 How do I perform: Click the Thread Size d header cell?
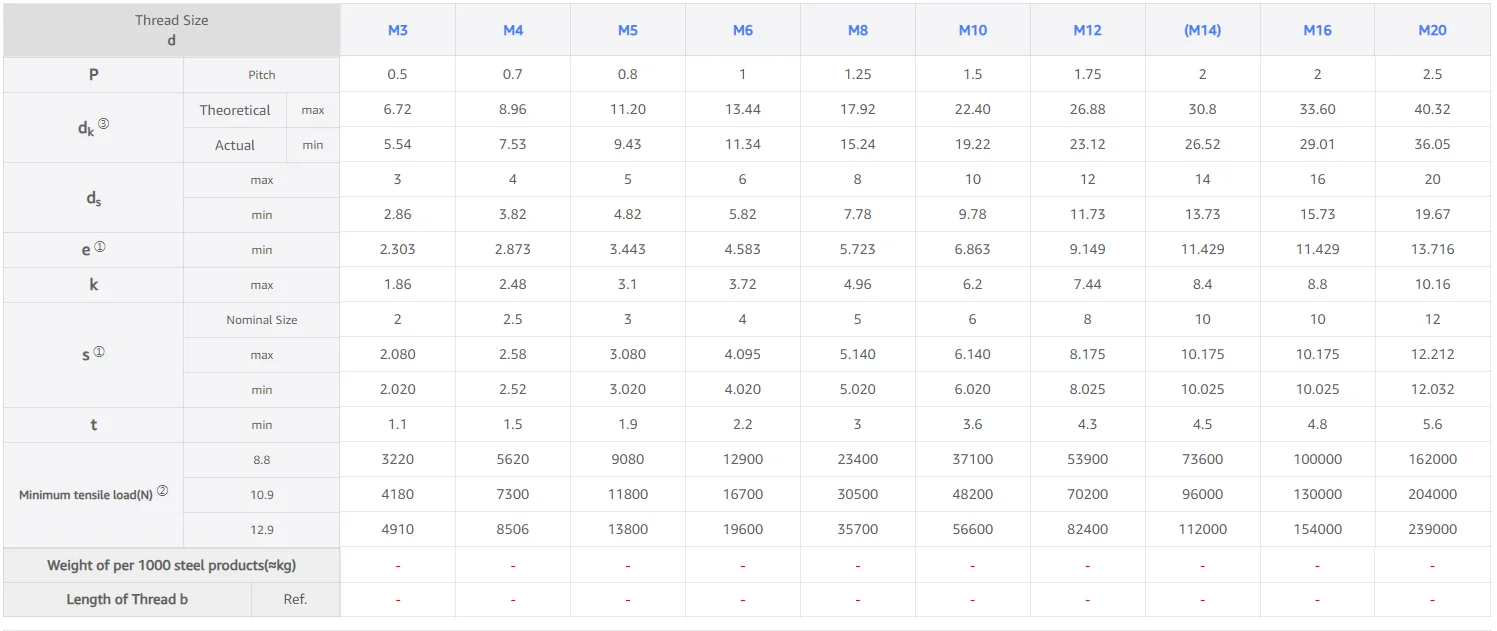coord(172,30)
